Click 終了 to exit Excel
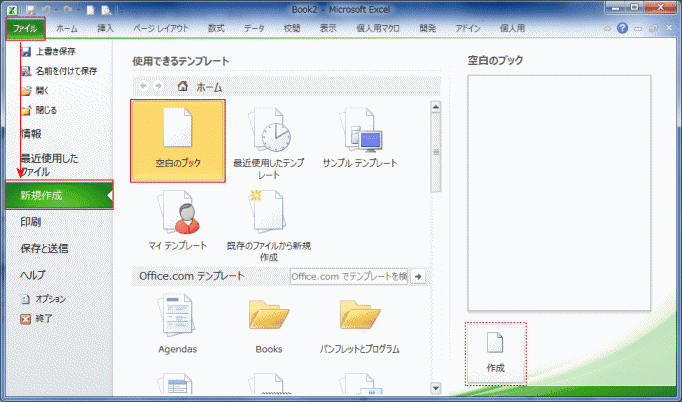 tap(37, 319)
